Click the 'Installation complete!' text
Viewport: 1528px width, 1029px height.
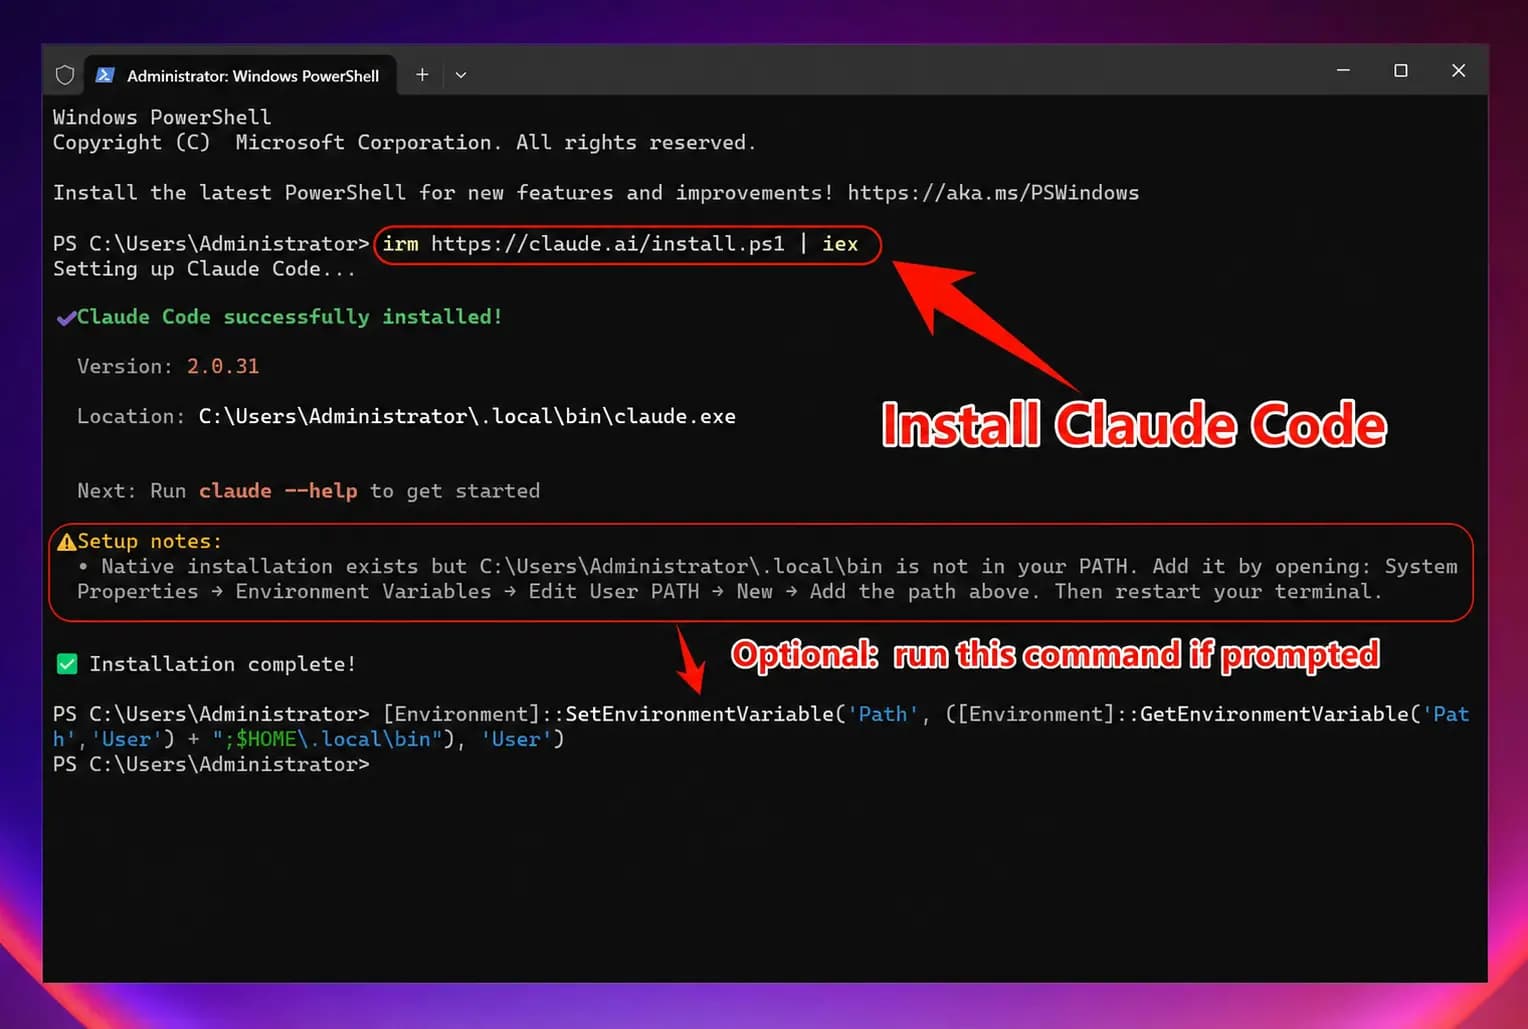pos(222,665)
